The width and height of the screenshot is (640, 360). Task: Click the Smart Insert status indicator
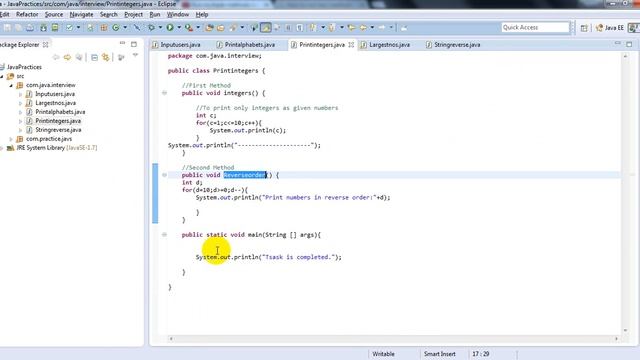439,354
